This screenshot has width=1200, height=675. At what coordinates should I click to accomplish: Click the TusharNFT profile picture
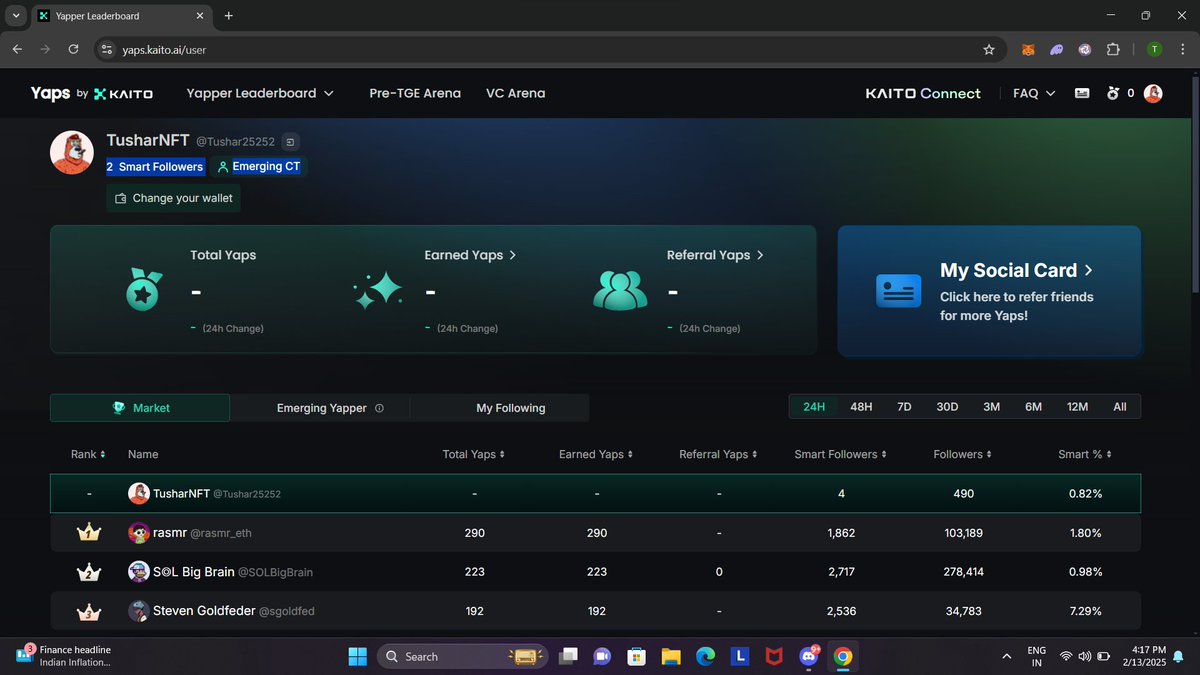coord(72,152)
